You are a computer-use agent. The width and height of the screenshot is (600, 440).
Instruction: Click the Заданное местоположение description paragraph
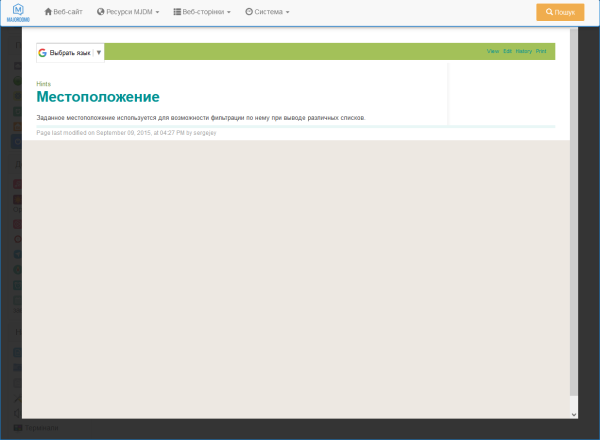pyautogui.click(x=201, y=118)
